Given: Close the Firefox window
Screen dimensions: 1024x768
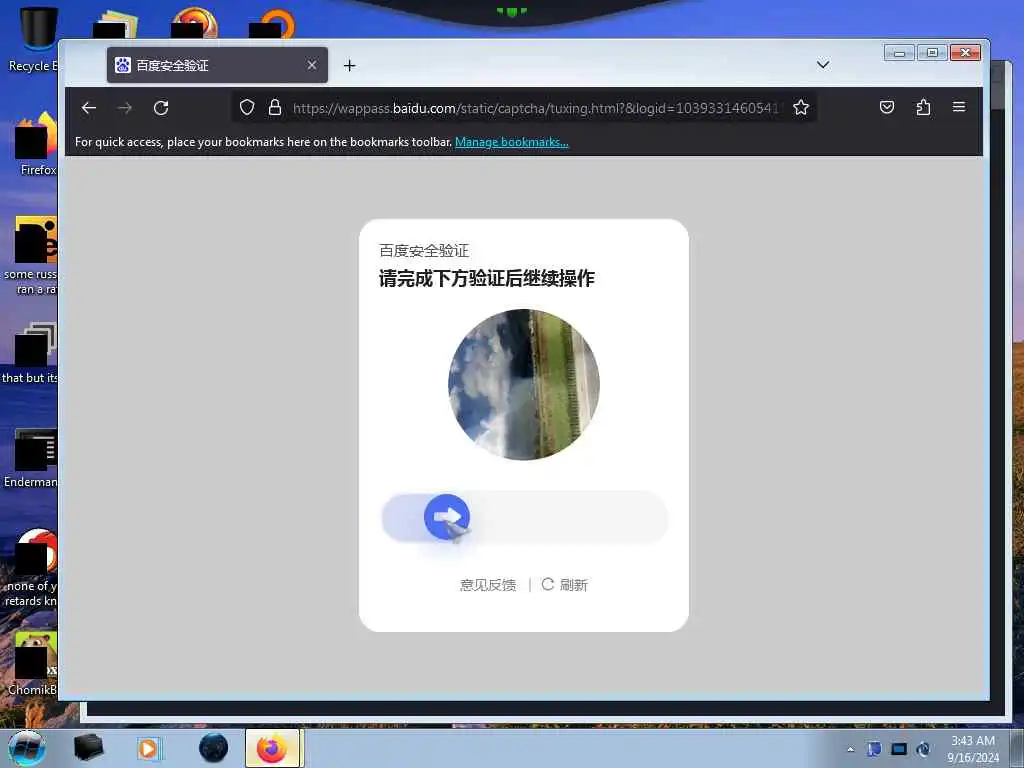Looking at the screenshot, I should tap(965, 53).
